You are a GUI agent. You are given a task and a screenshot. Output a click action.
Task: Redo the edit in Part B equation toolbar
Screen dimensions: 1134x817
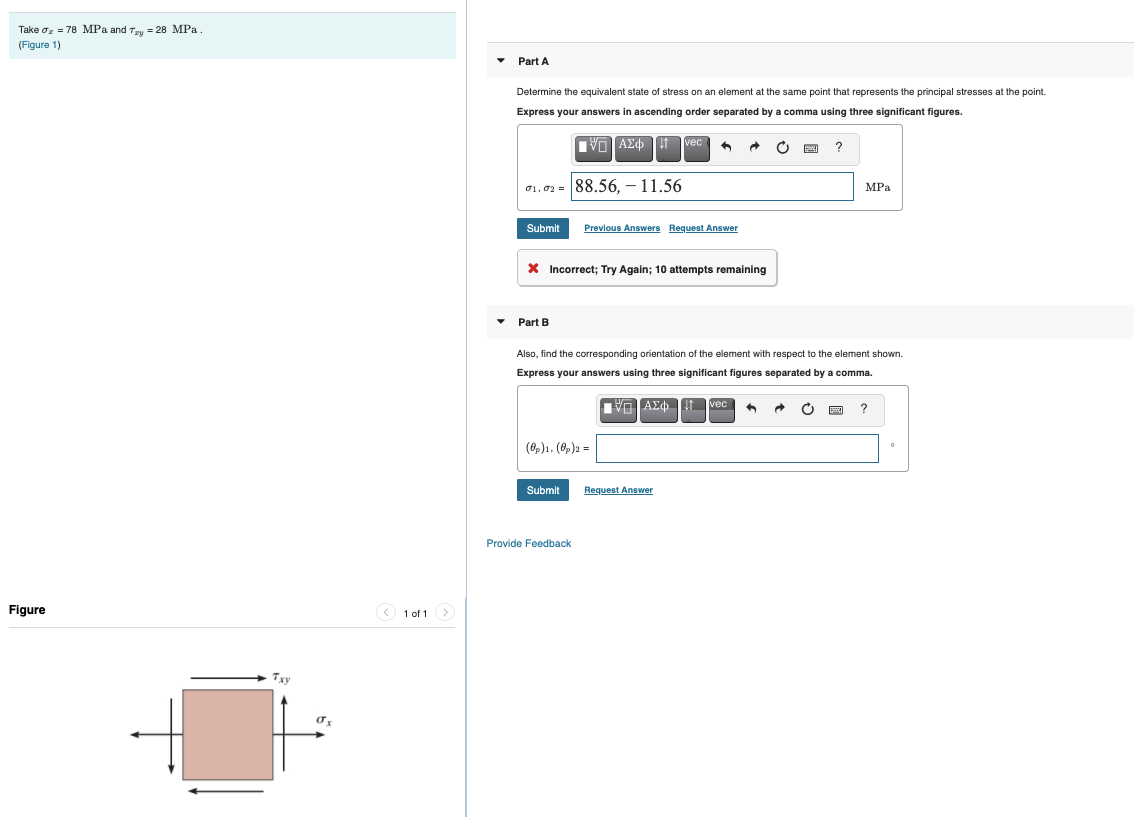tap(780, 409)
